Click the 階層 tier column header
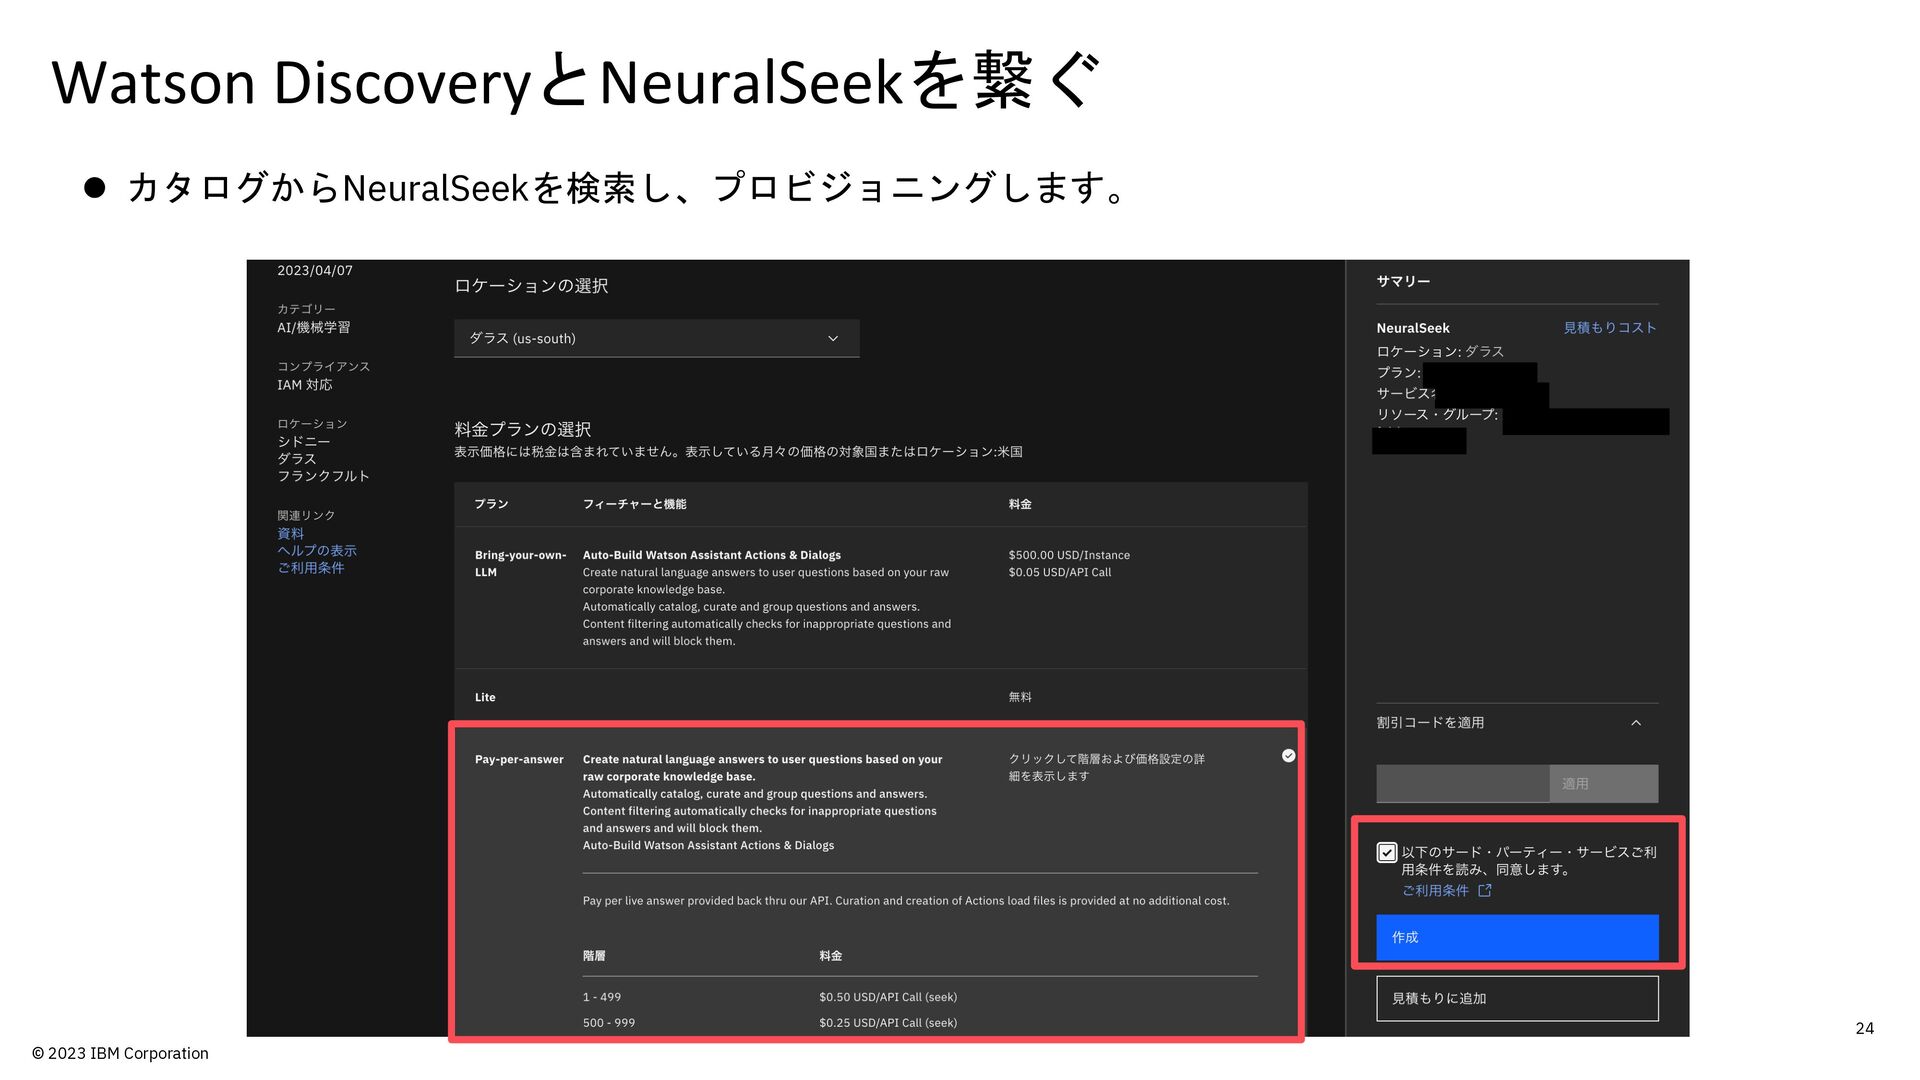The image size is (1920, 1080). (x=594, y=956)
